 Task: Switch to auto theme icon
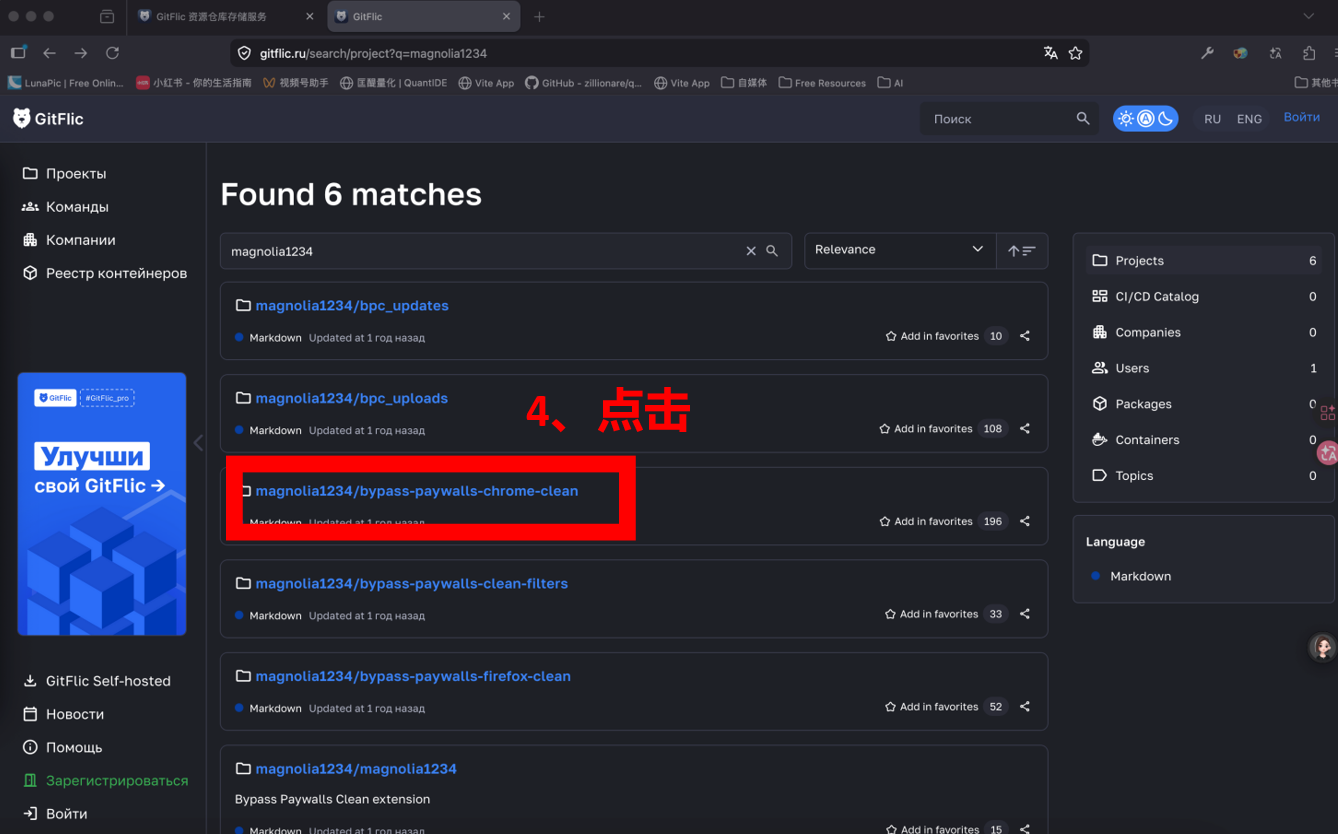(x=1146, y=118)
